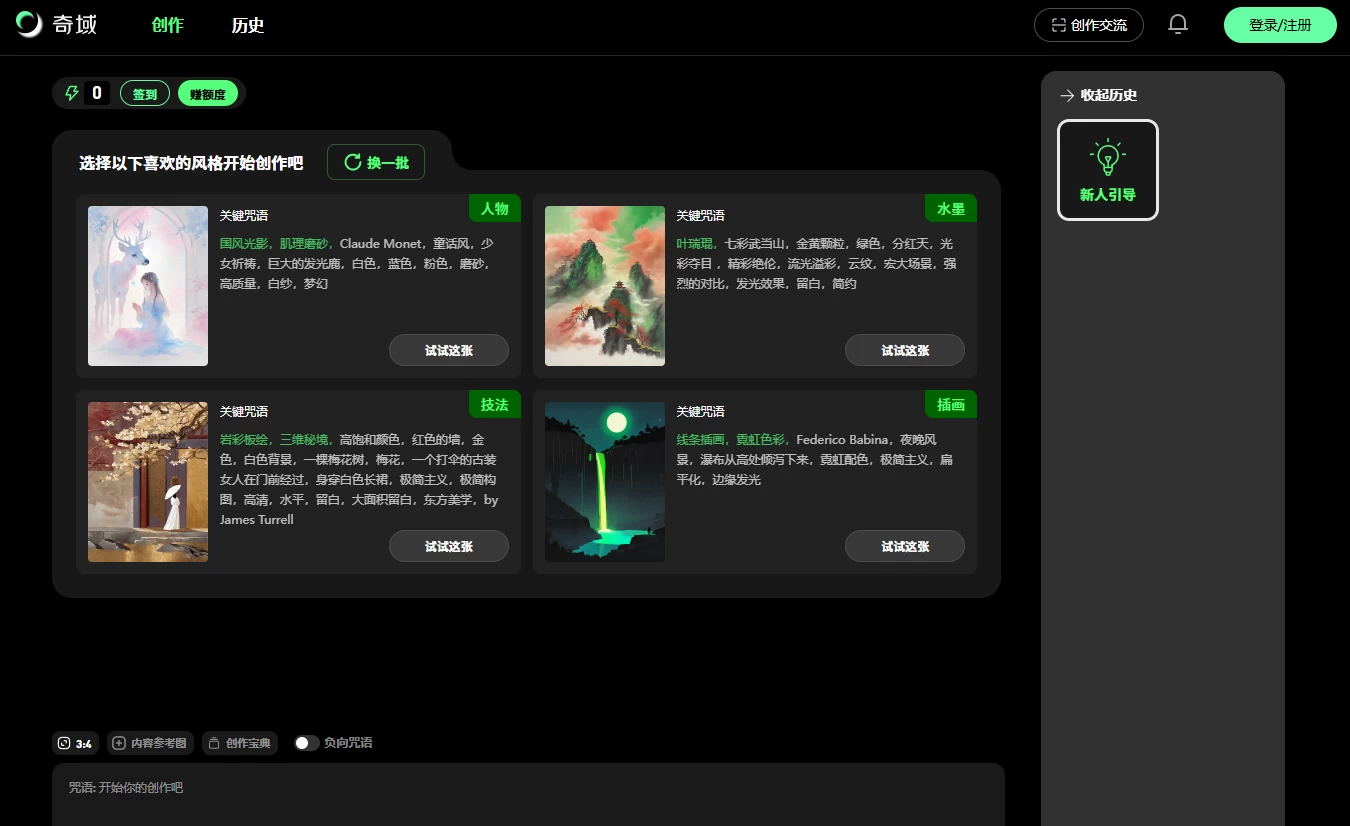
Task: Click the 签到 check-in button
Action: point(145,94)
